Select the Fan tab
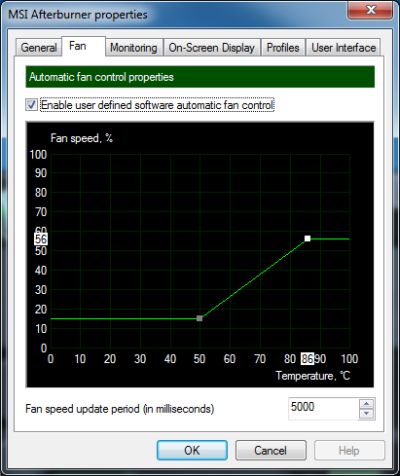This screenshot has width=400, height=476. tap(84, 46)
